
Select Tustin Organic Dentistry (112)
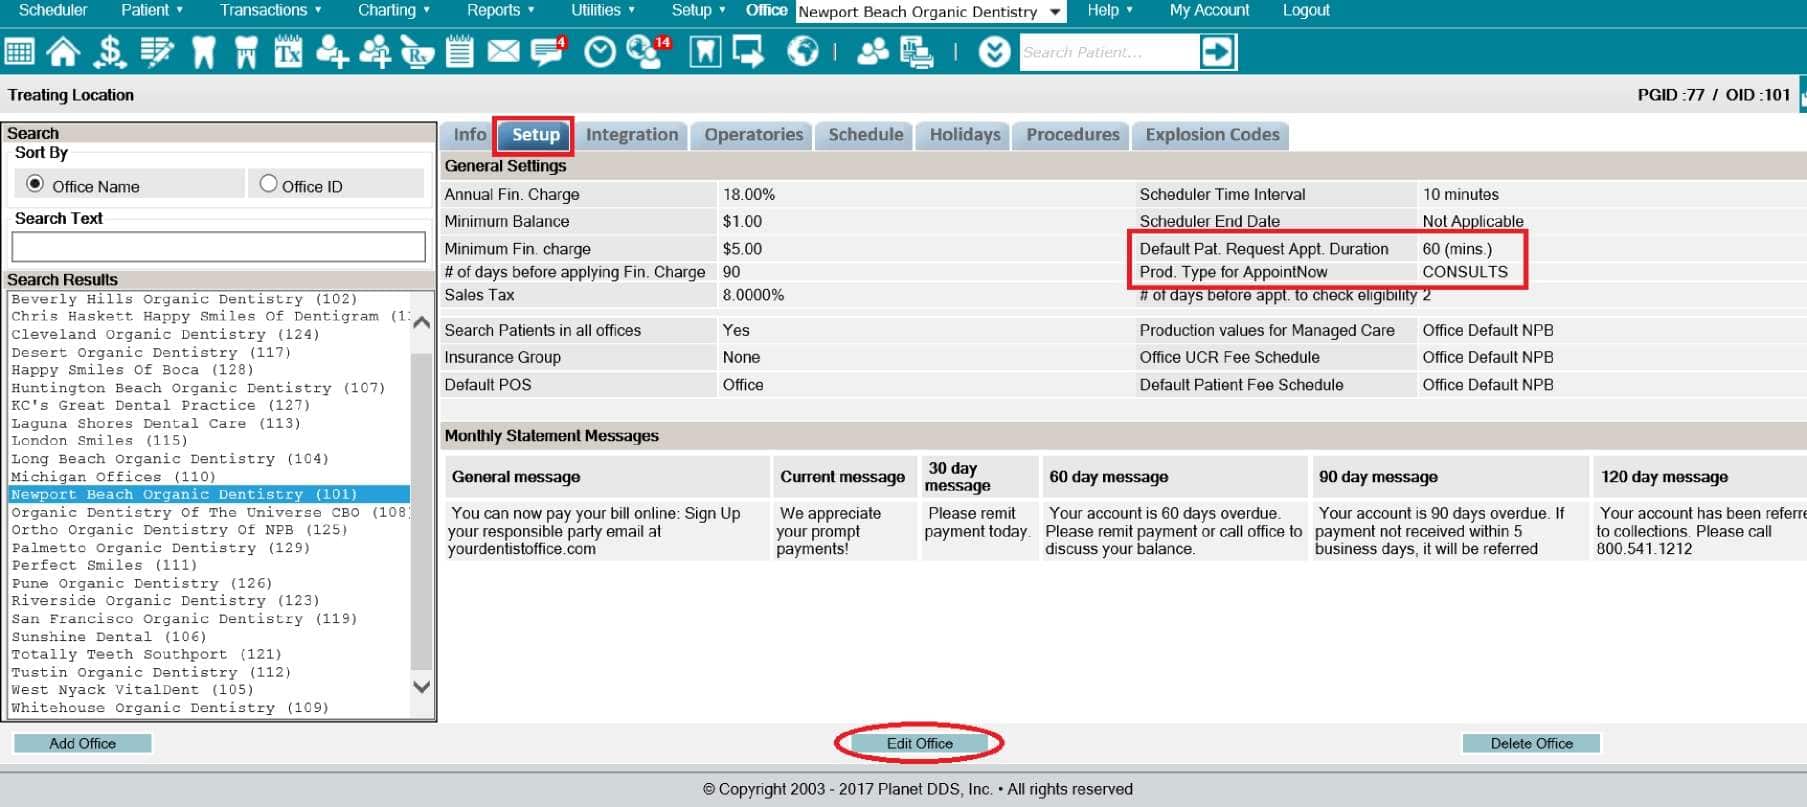(x=151, y=672)
